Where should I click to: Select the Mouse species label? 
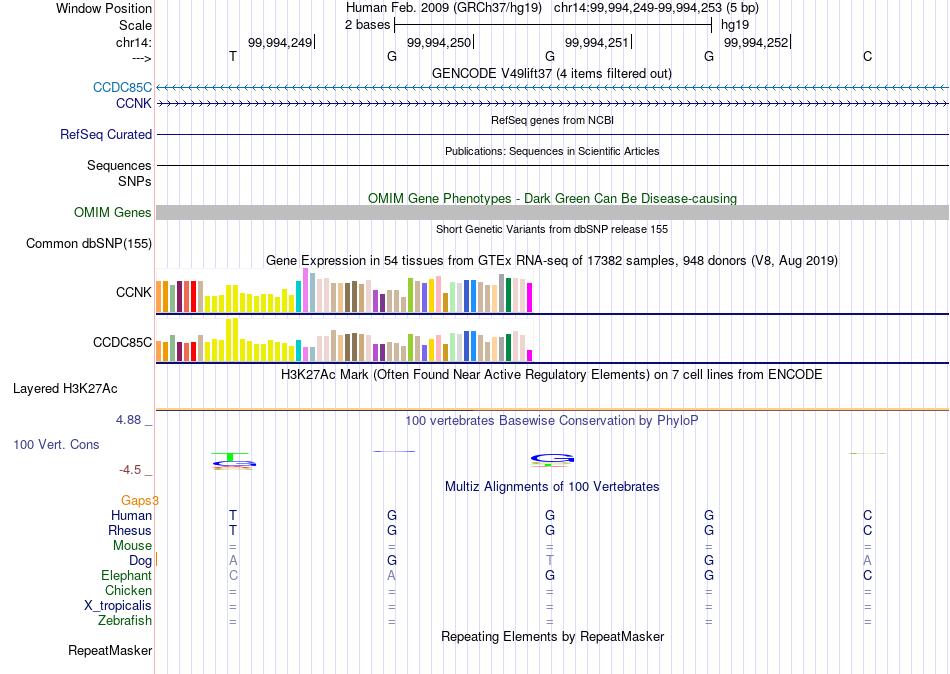(133, 546)
